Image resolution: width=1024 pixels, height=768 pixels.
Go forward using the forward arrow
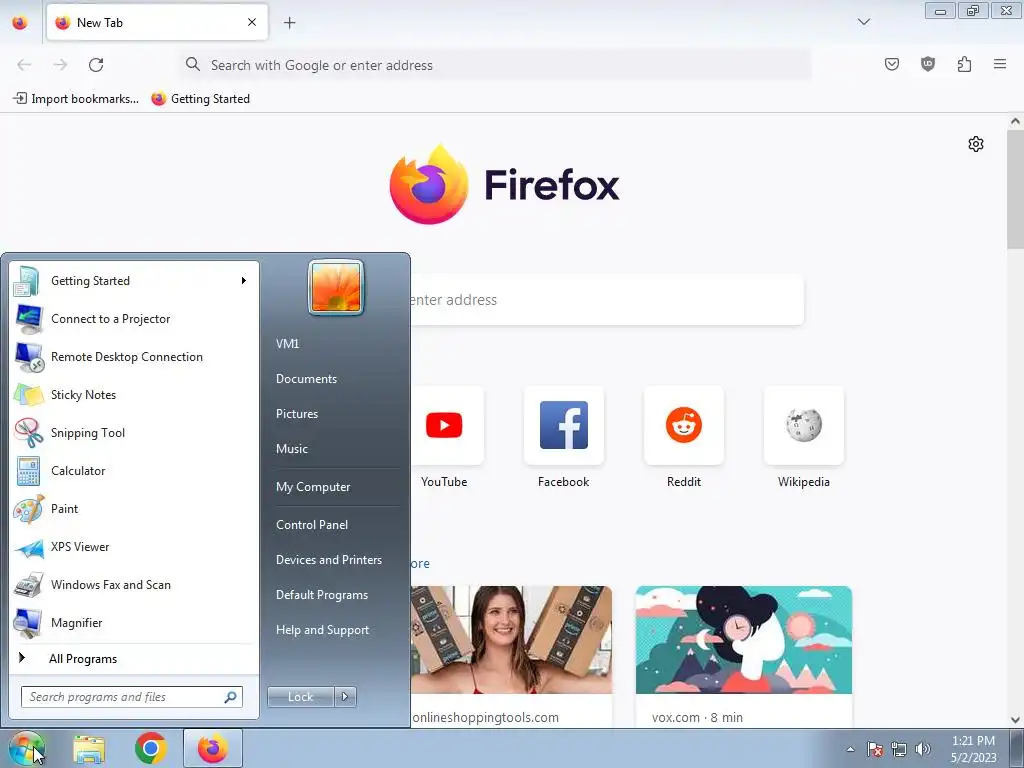pyautogui.click(x=60, y=65)
